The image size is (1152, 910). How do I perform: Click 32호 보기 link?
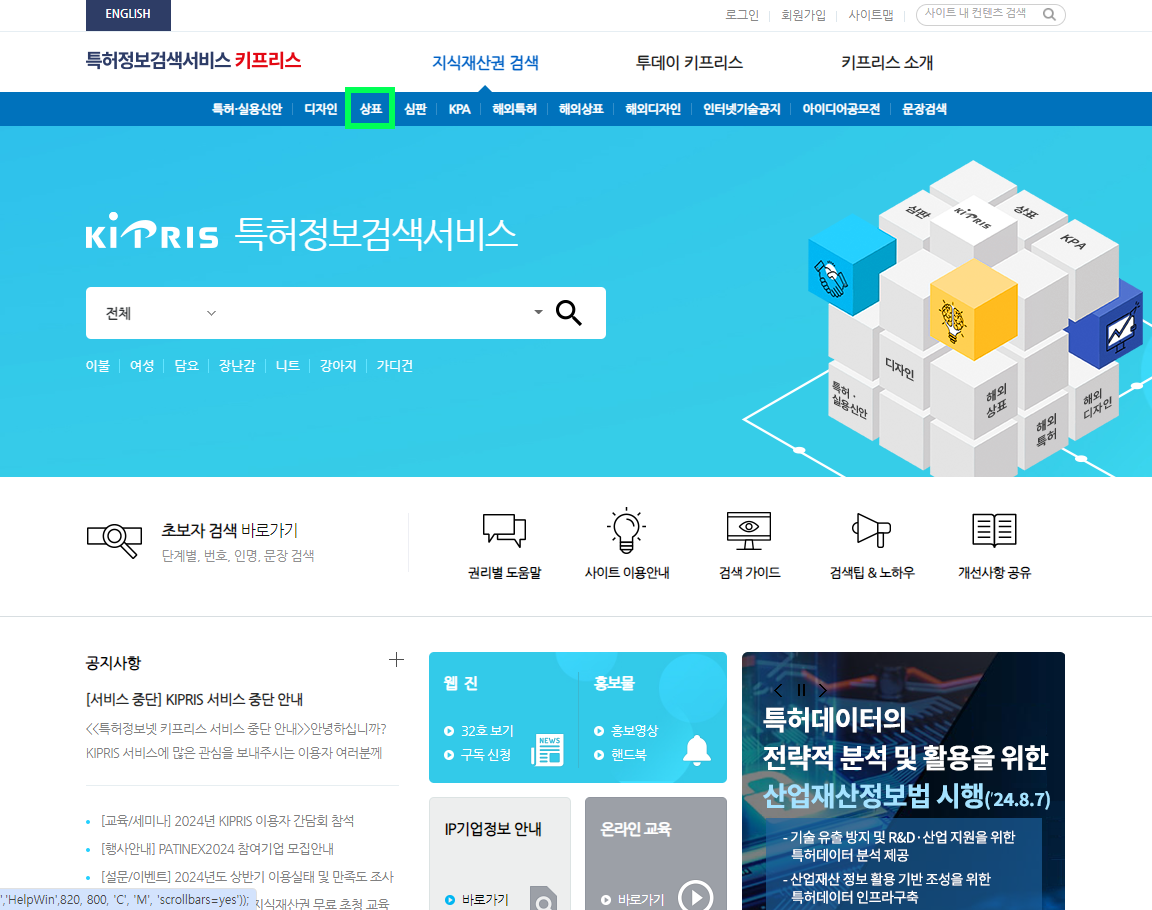pos(487,731)
